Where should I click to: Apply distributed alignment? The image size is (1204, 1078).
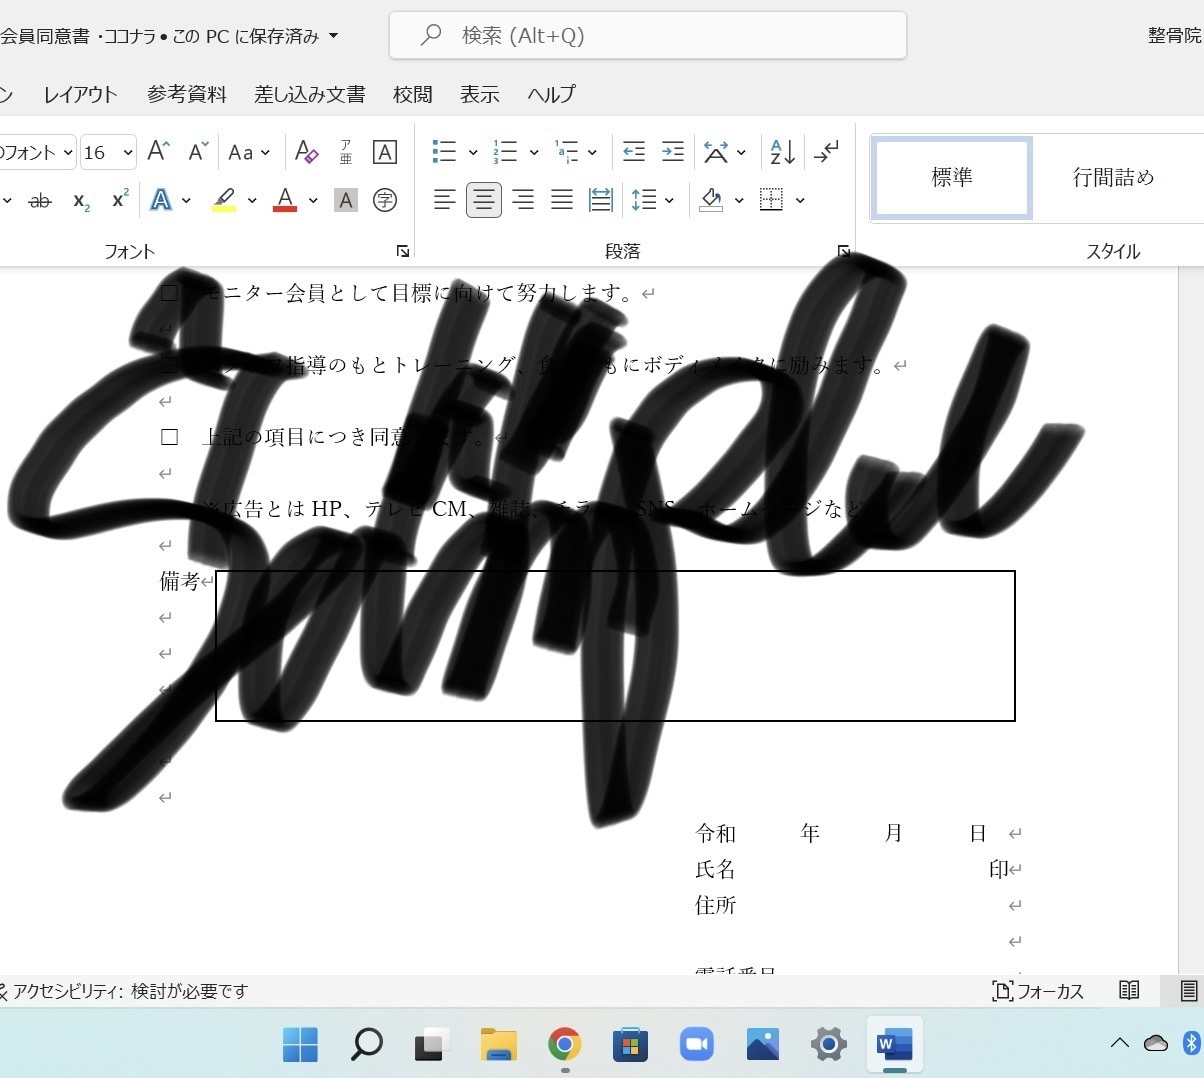601,200
